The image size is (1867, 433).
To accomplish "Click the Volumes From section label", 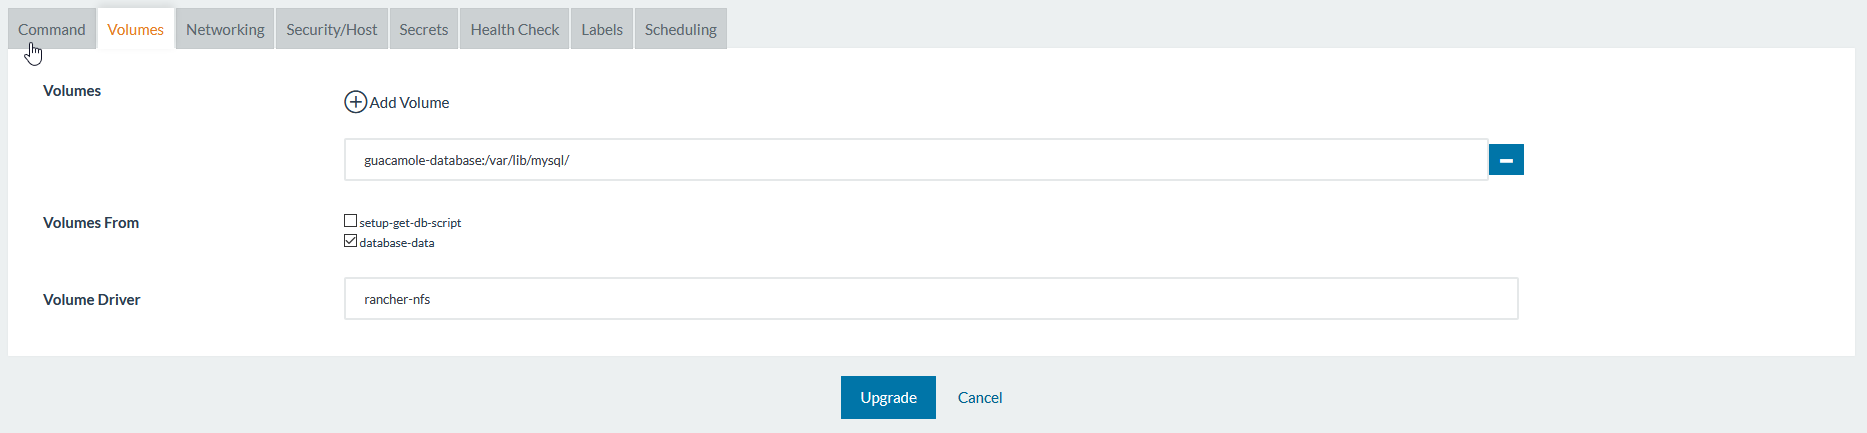I will pyautogui.click(x=91, y=223).
